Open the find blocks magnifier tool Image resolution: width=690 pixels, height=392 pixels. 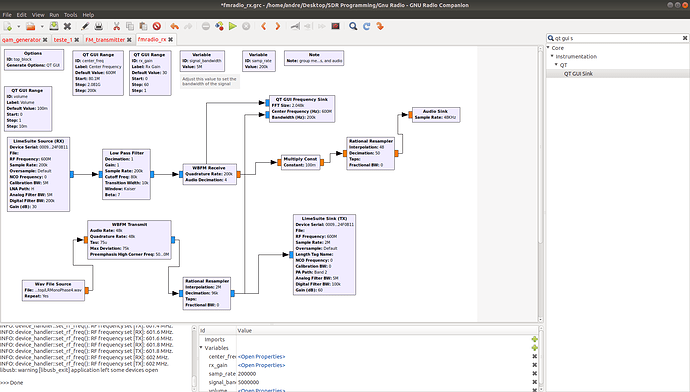click(353, 26)
